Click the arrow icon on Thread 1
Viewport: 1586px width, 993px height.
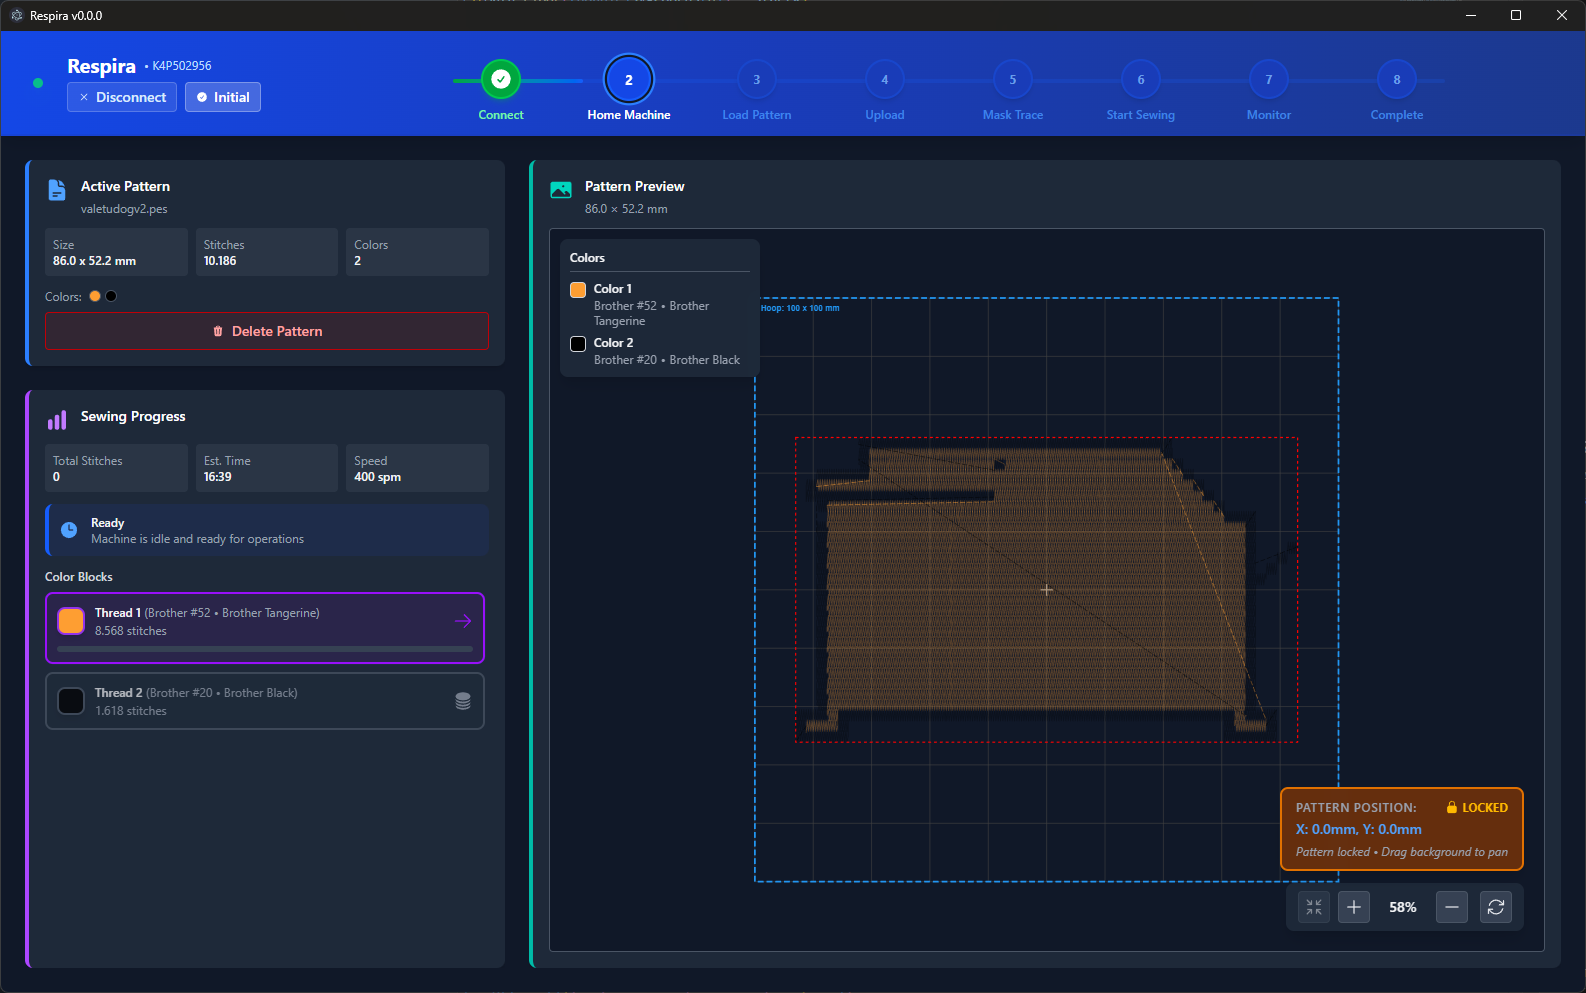tap(463, 621)
